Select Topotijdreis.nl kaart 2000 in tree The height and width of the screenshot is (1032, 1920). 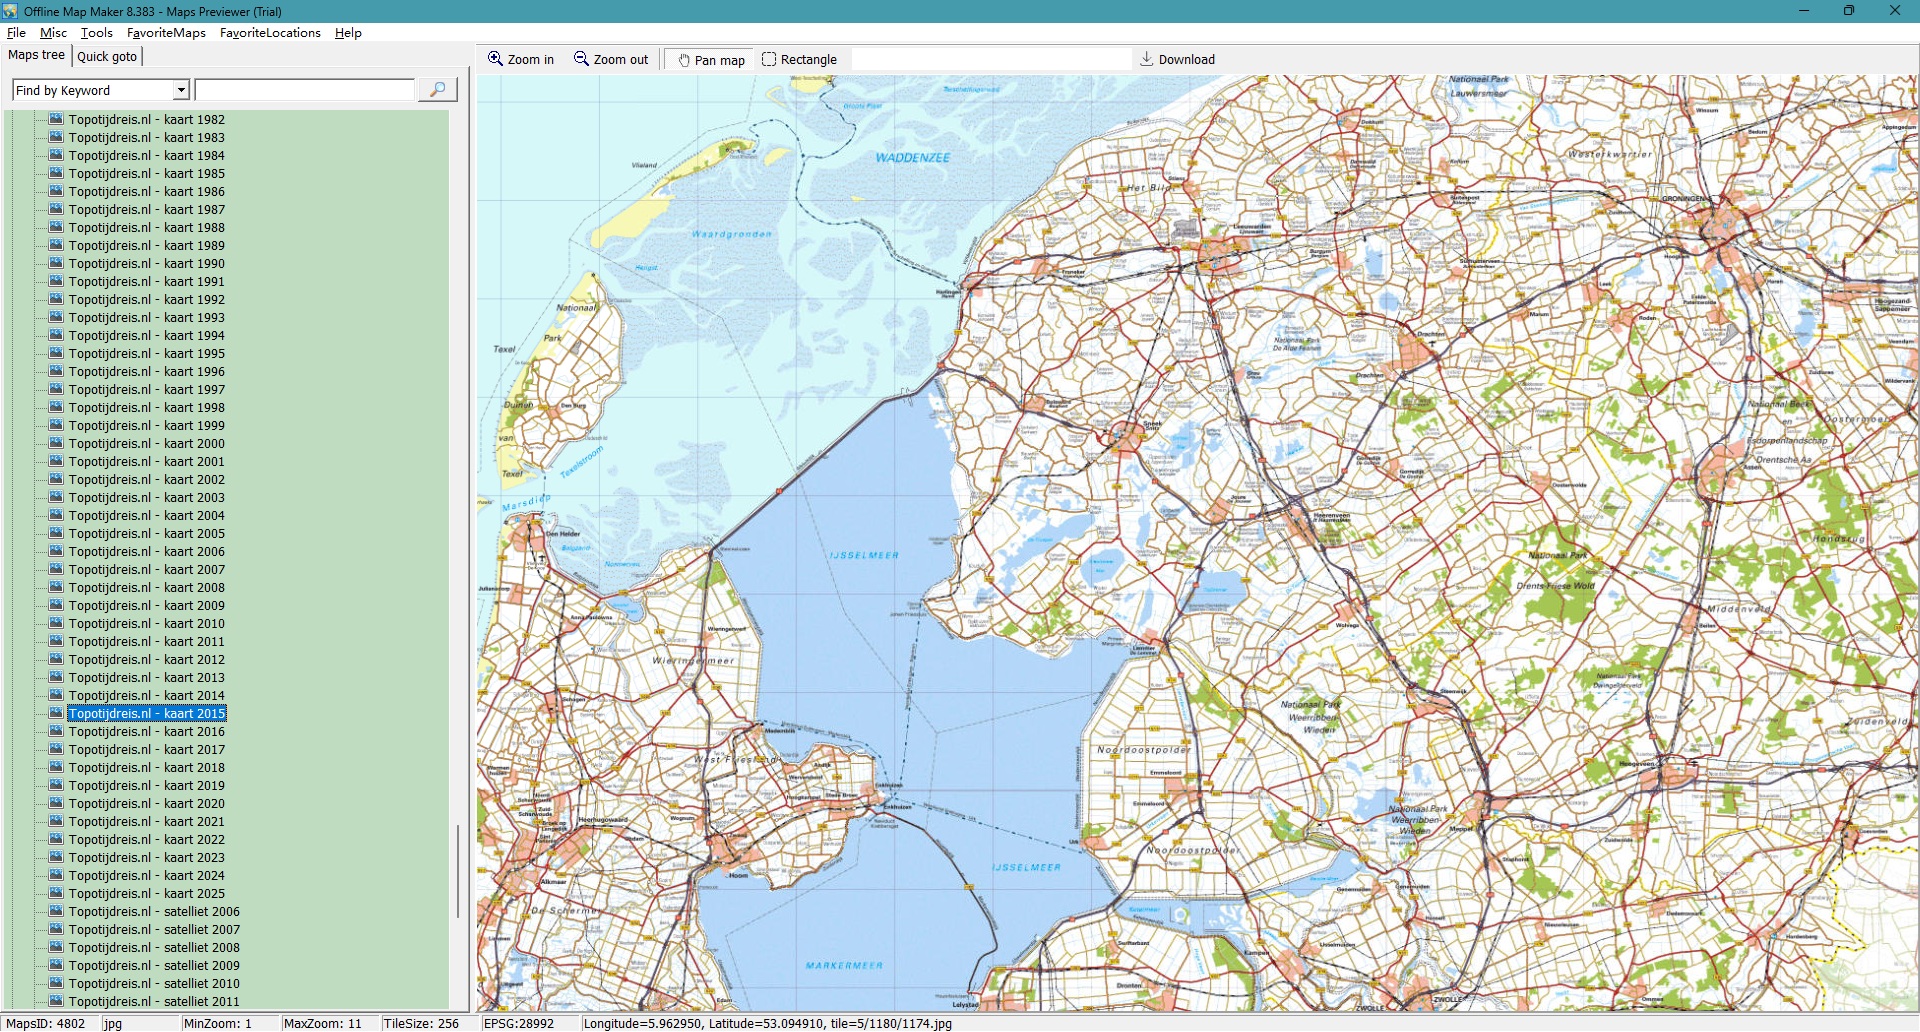tap(146, 443)
